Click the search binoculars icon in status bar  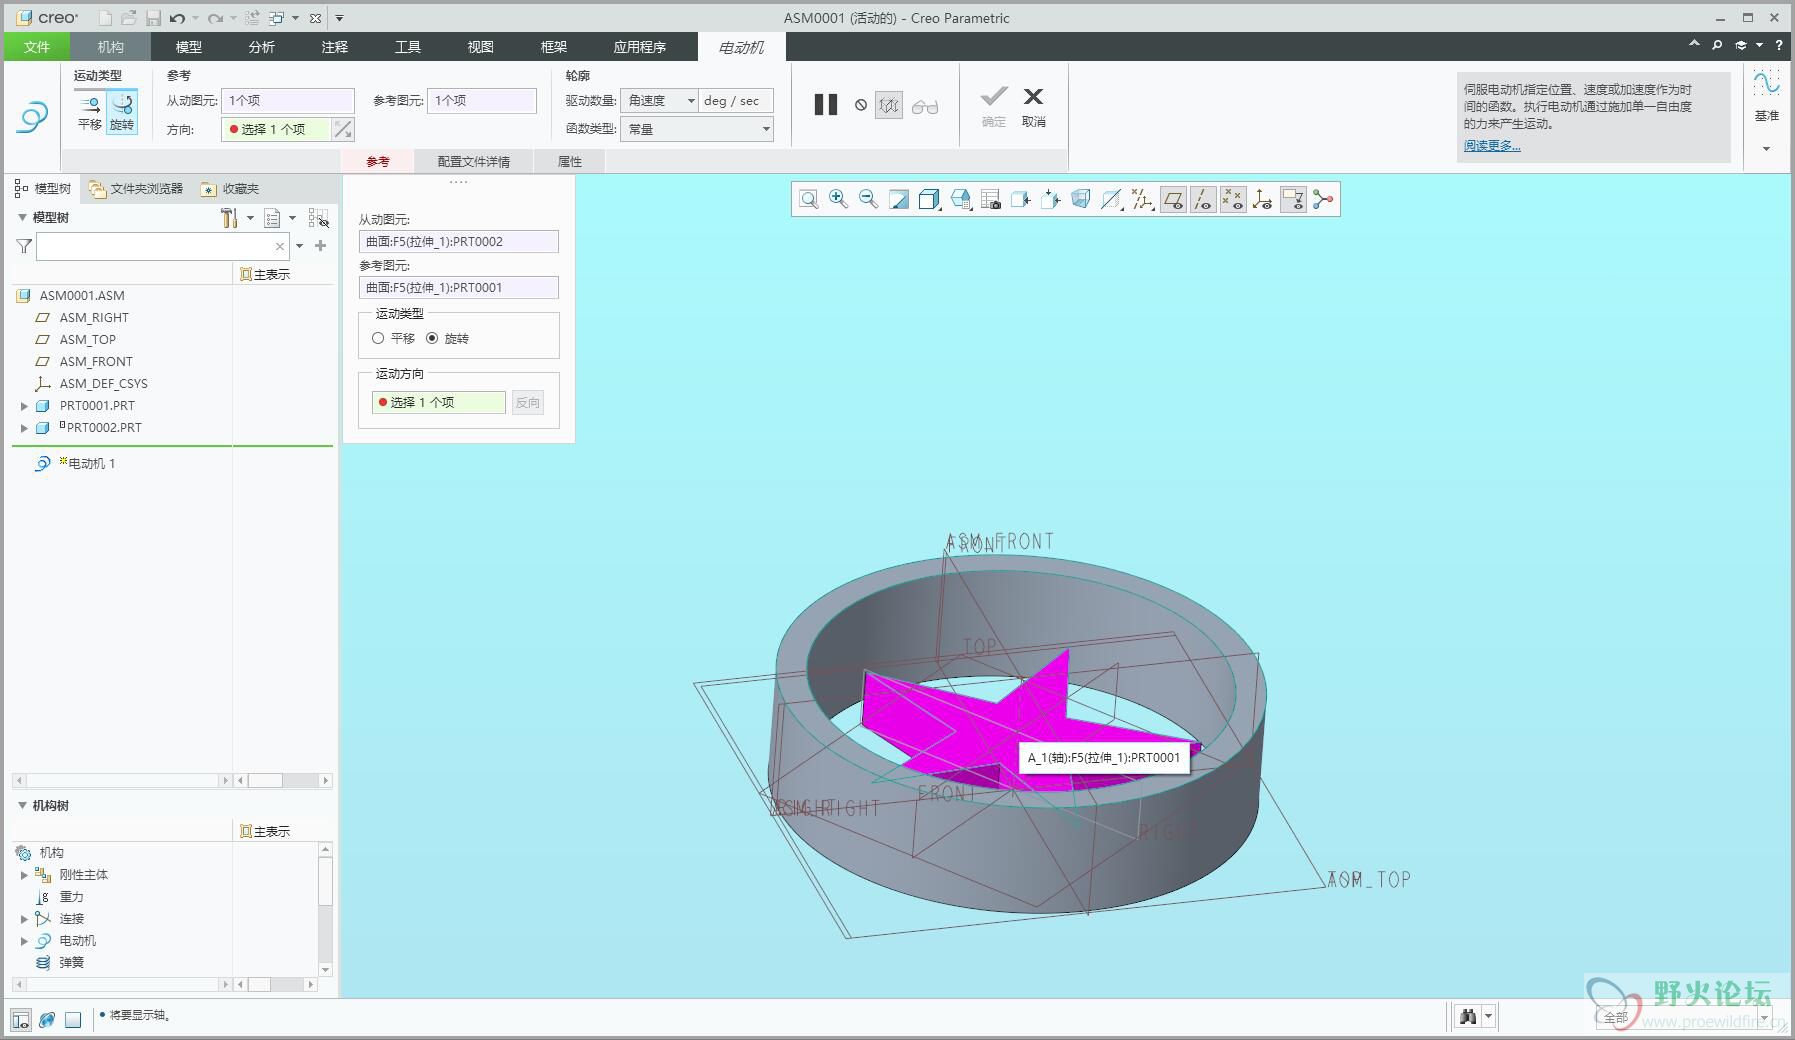point(1468,1017)
